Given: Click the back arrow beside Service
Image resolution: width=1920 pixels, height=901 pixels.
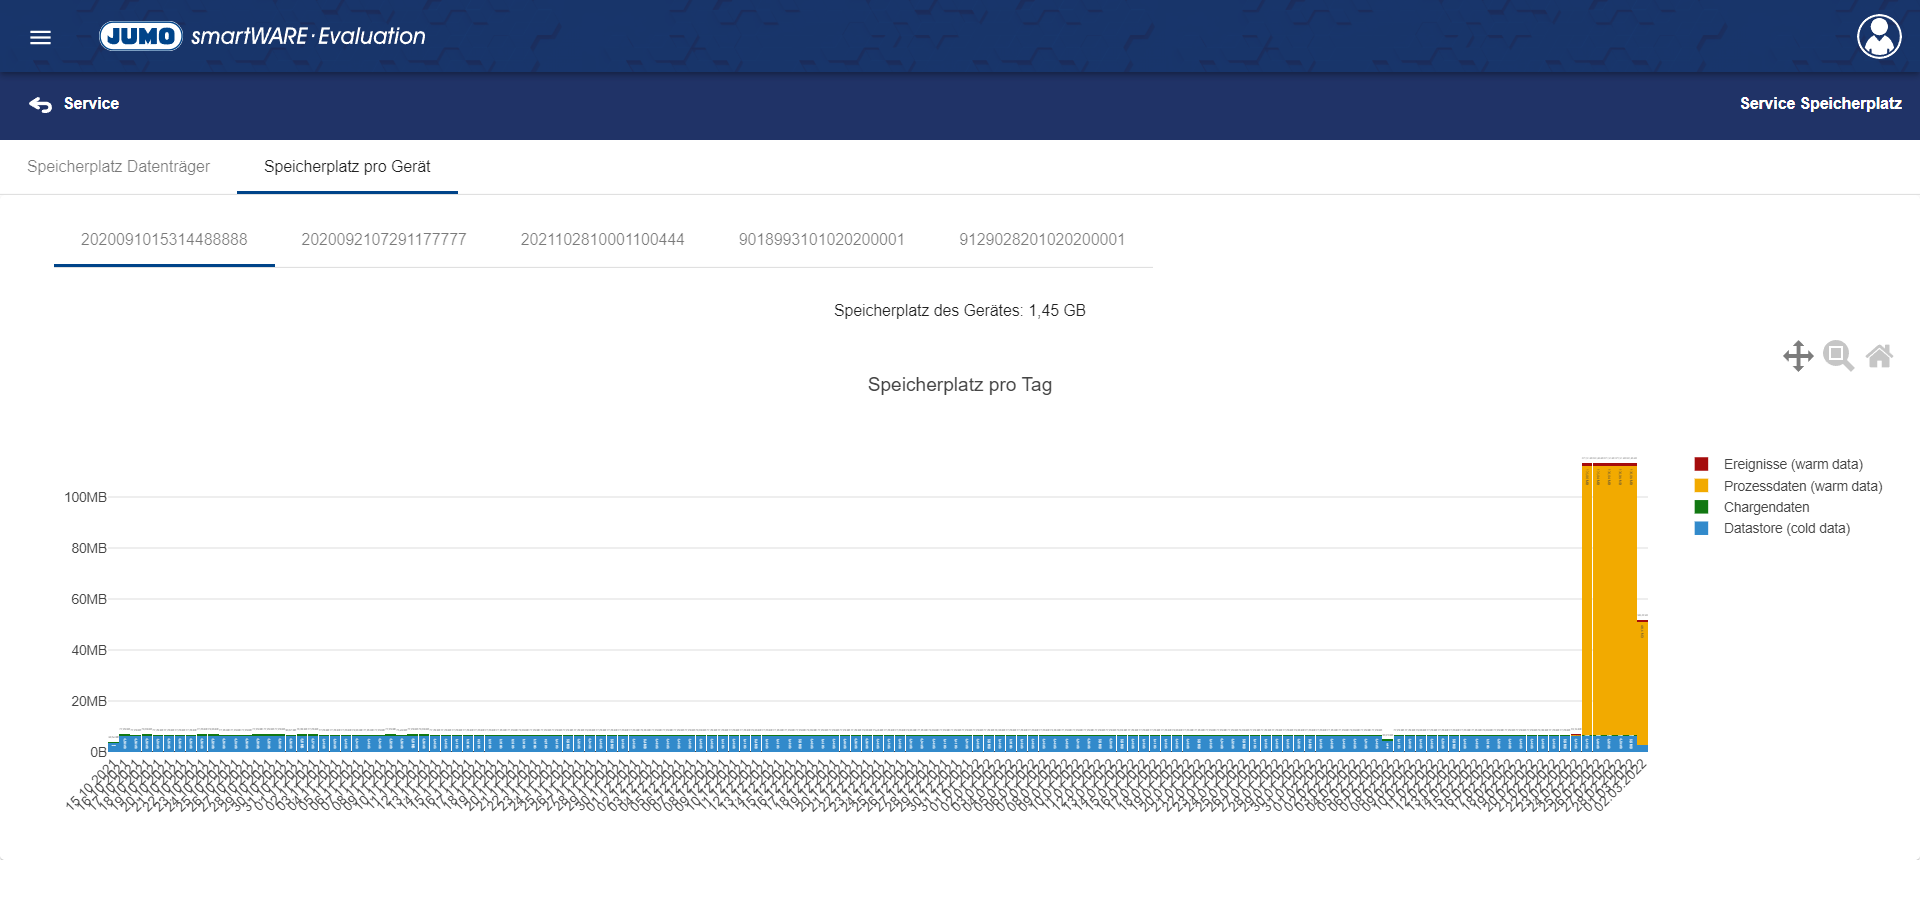Looking at the screenshot, I should coord(40,104).
